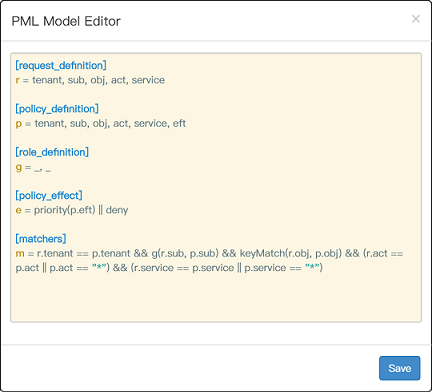Viewport: 432px width, 392px height.
Task: Click 'g(r.sub, p.sub)' in matcher line
Action: tap(185, 253)
